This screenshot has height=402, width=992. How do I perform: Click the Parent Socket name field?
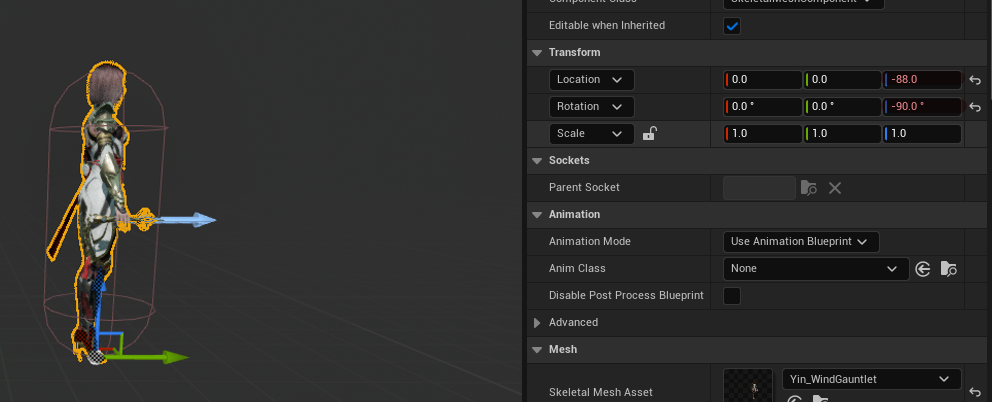759,188
